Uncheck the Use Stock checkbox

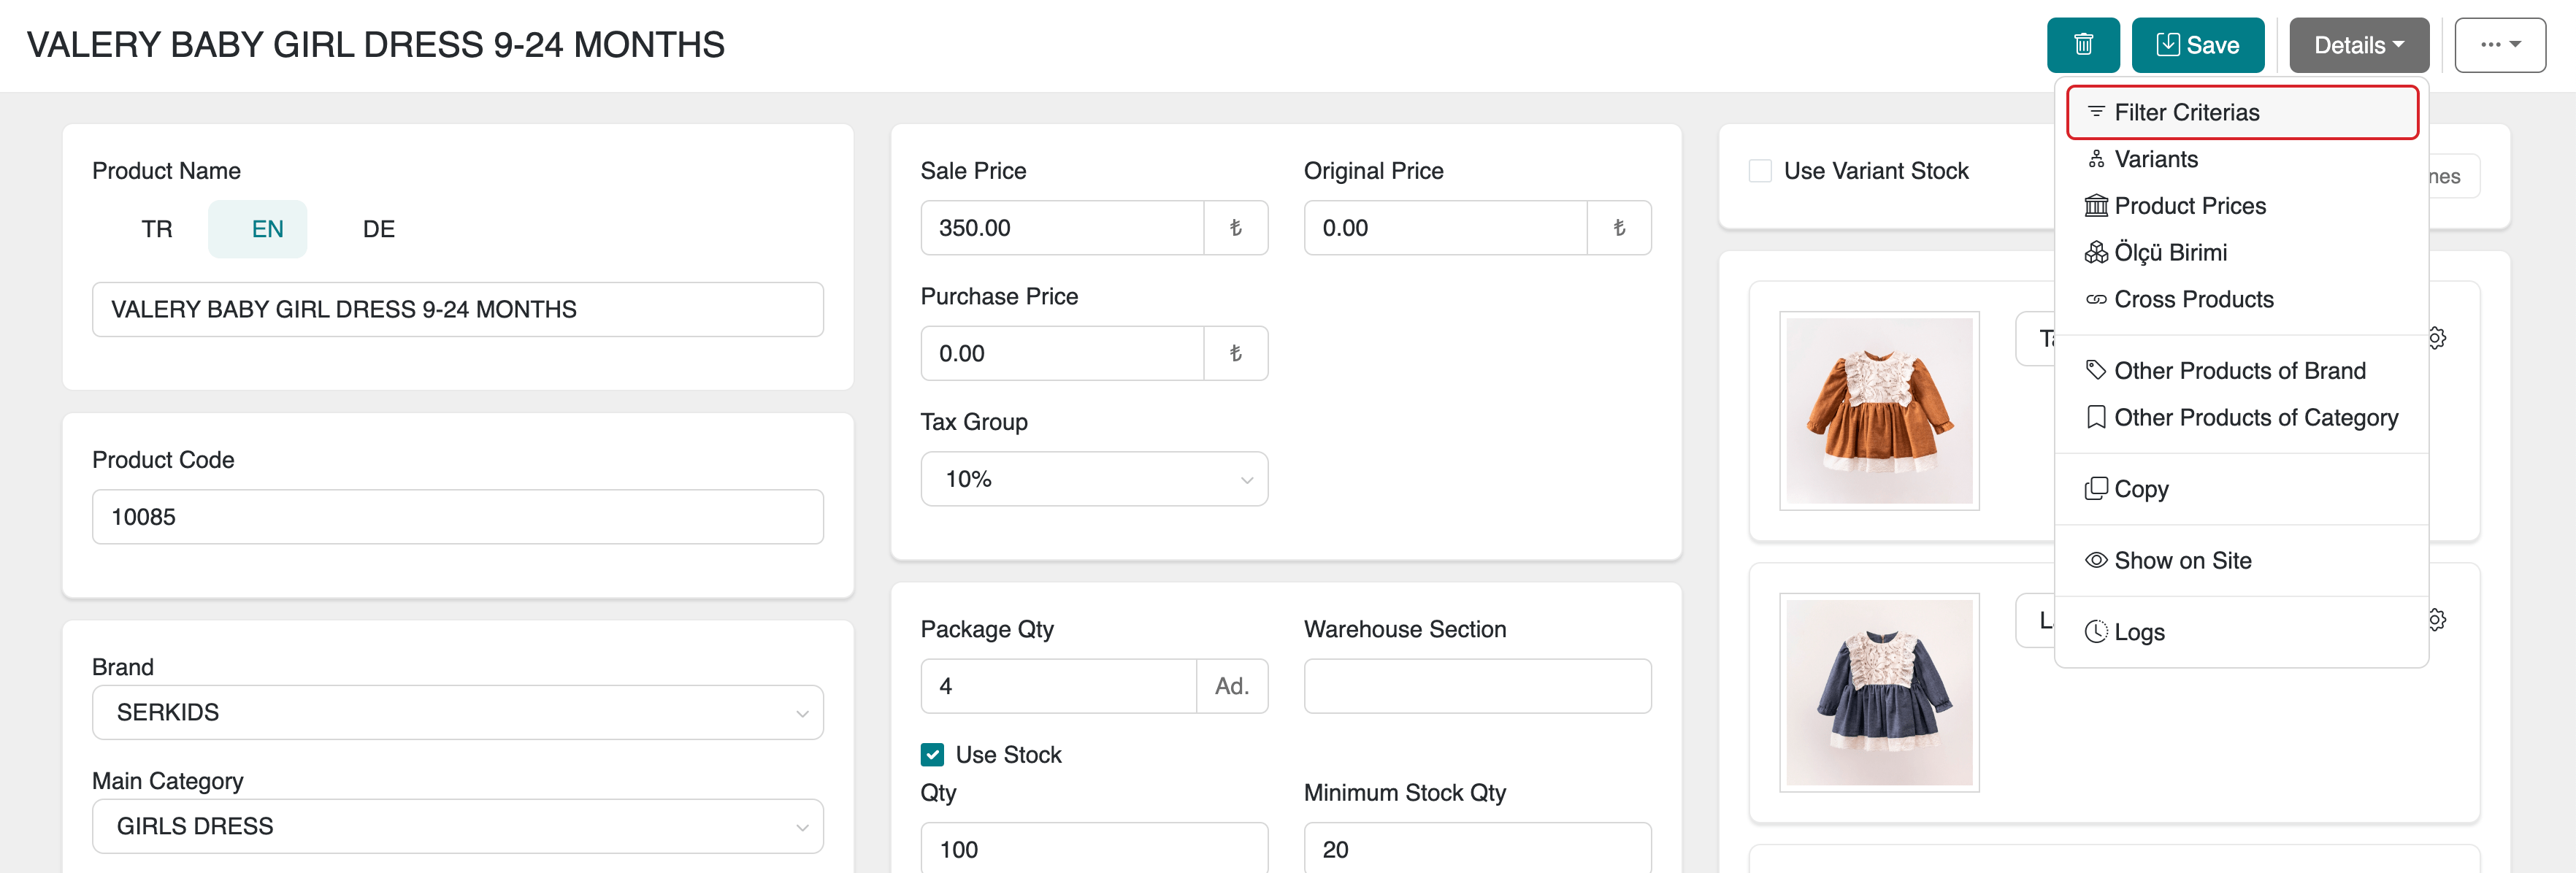click(932, 755)
